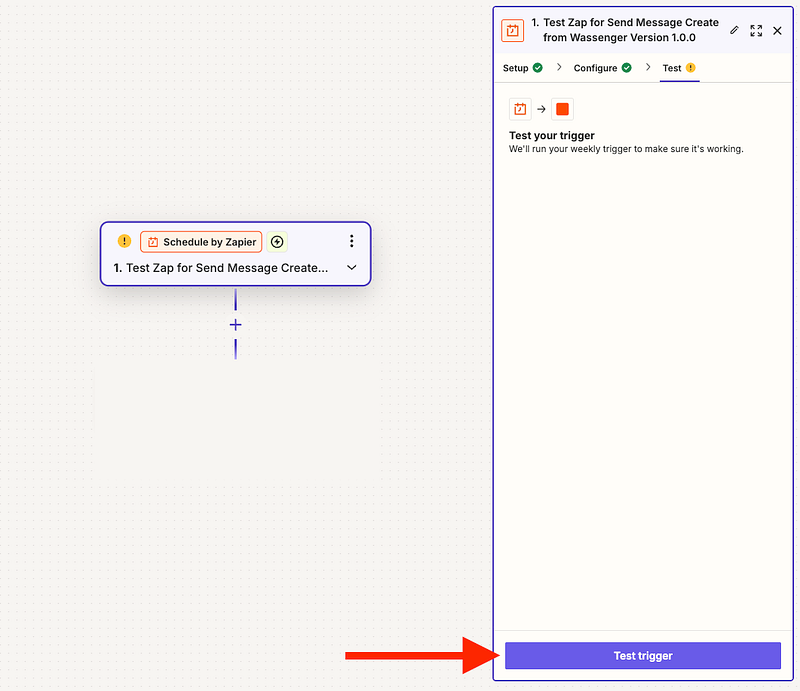Click the Schedule by Zapier app badge
The image size is (800, 691).
click(x=201, y=242)
